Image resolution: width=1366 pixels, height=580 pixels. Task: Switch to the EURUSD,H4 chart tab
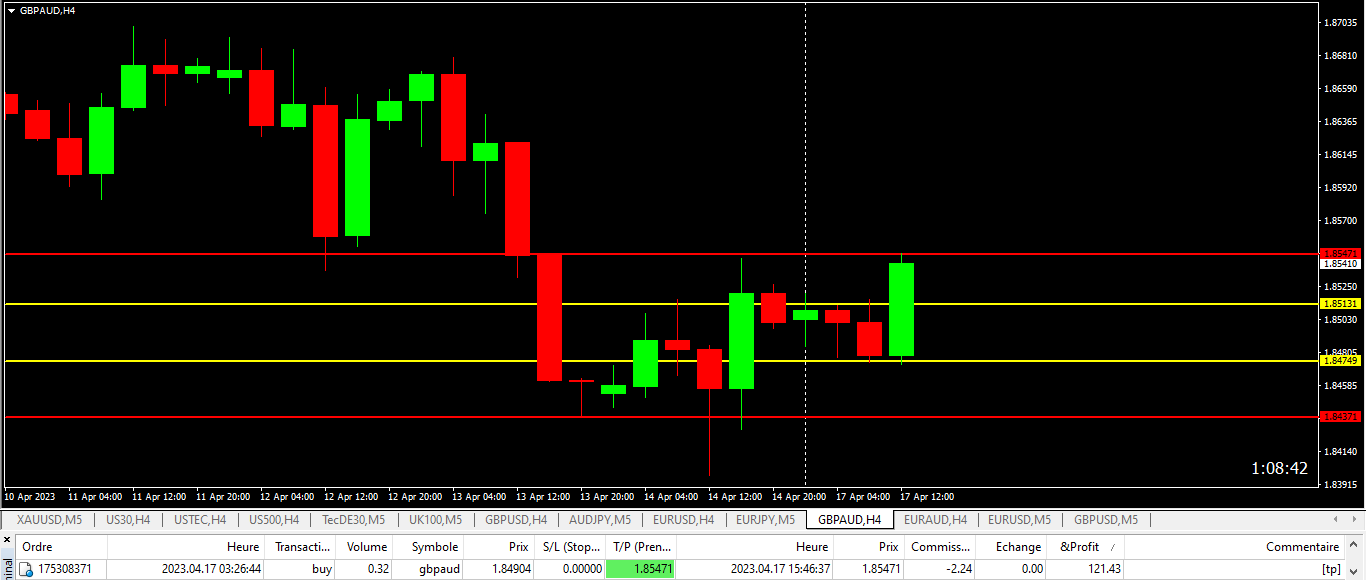(683, 520)
